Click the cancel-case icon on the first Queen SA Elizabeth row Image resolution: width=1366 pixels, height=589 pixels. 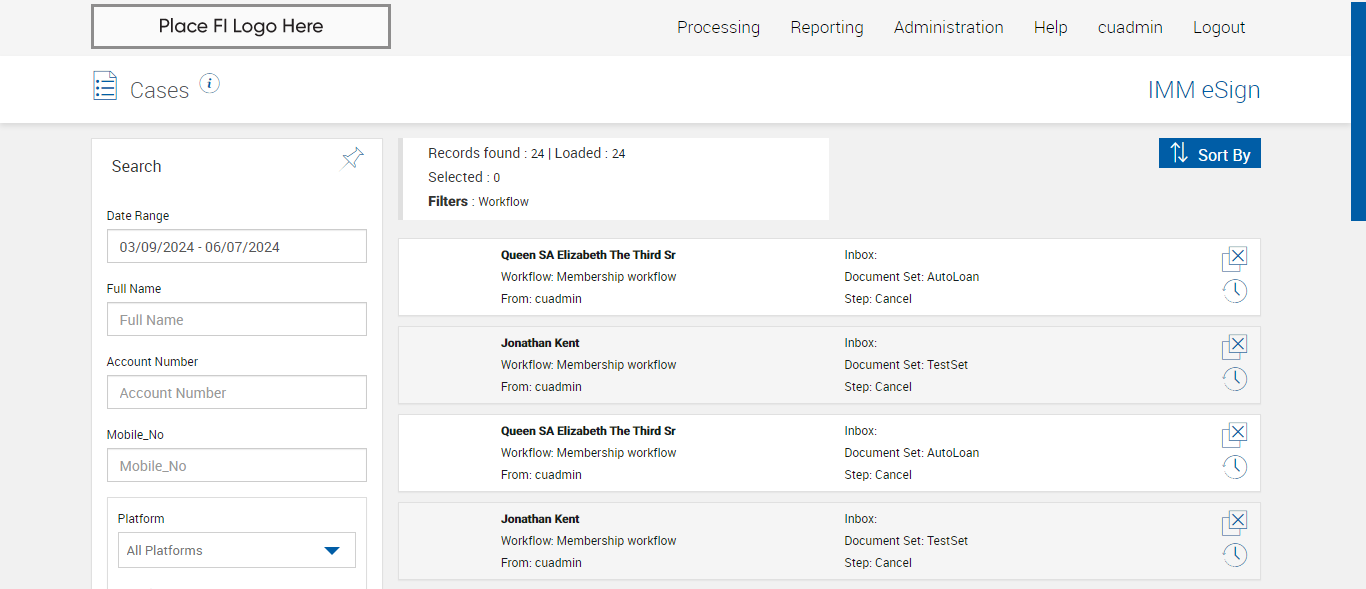click(x=1235, y=258)
